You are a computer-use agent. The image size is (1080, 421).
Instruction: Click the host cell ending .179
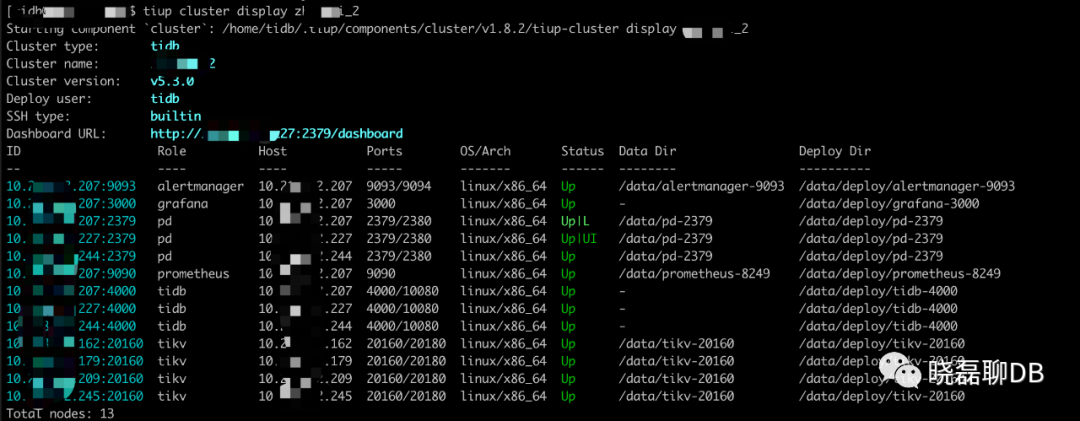click(x=305, y=361)
